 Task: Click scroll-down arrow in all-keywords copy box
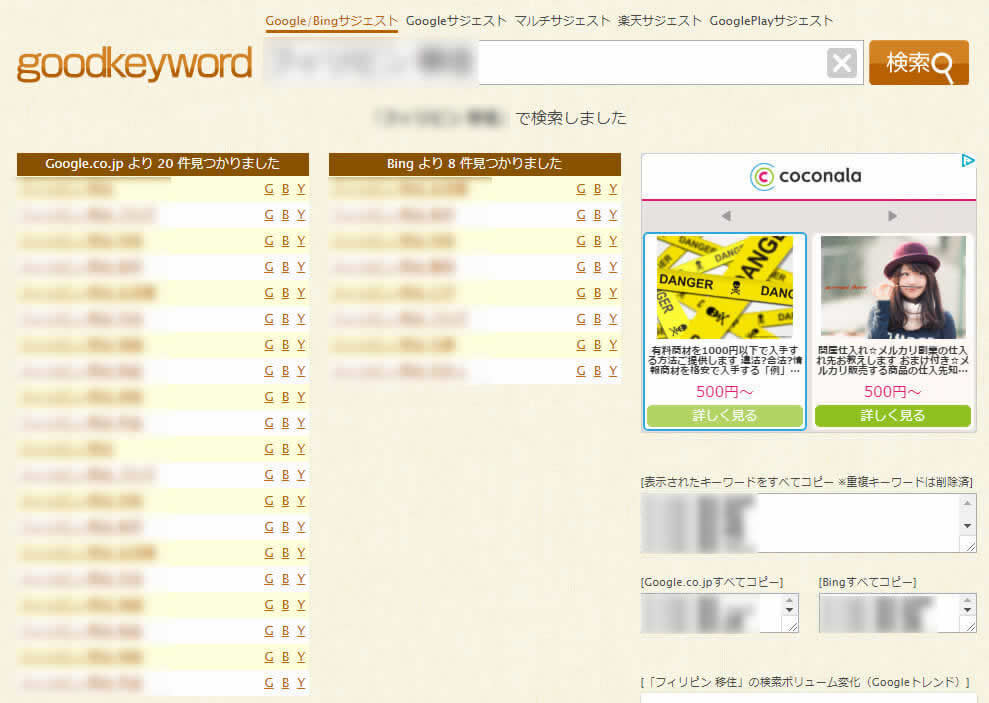click(968, 526)
